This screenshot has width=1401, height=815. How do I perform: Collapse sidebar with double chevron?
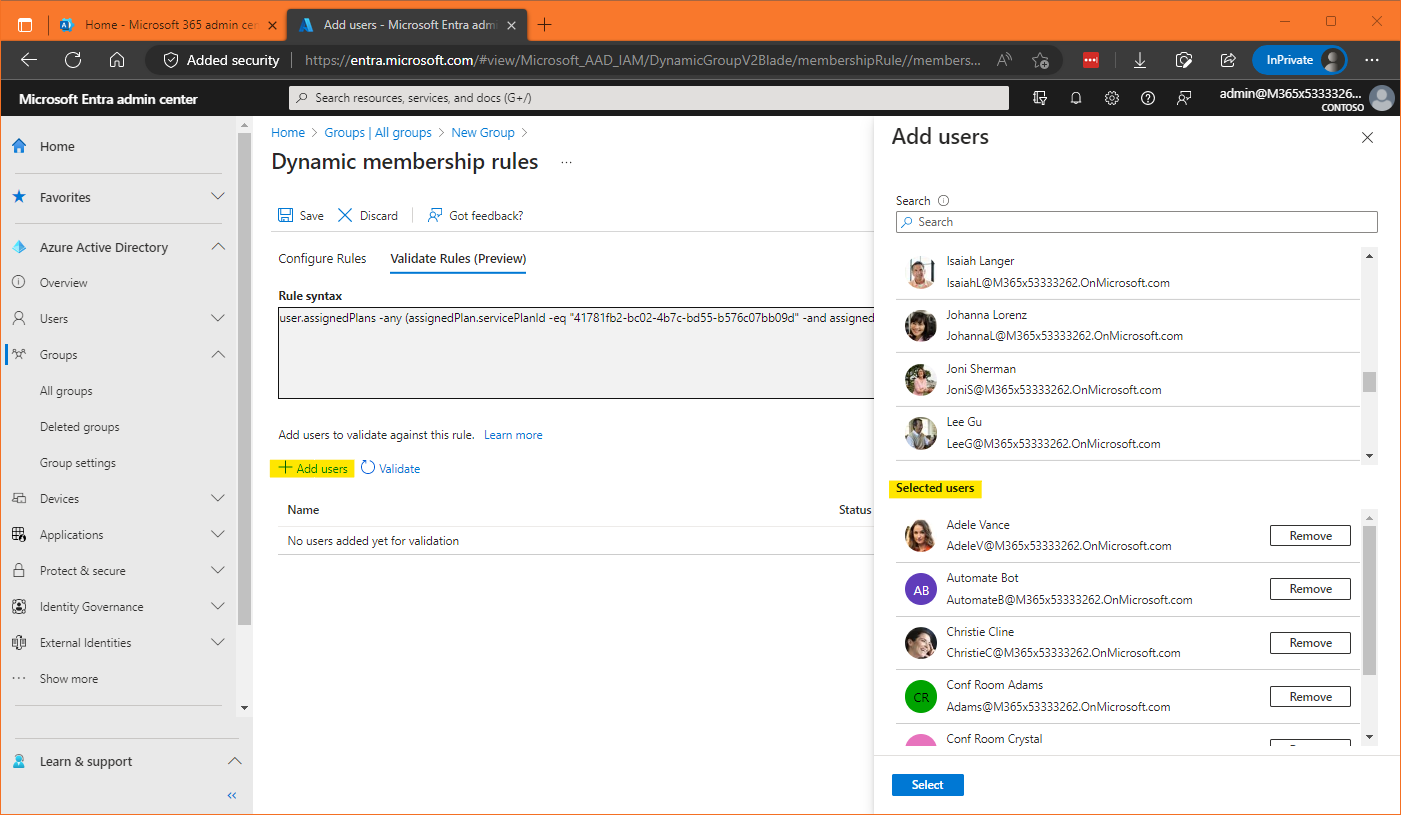pyautogui.click(x=232, y=795)
